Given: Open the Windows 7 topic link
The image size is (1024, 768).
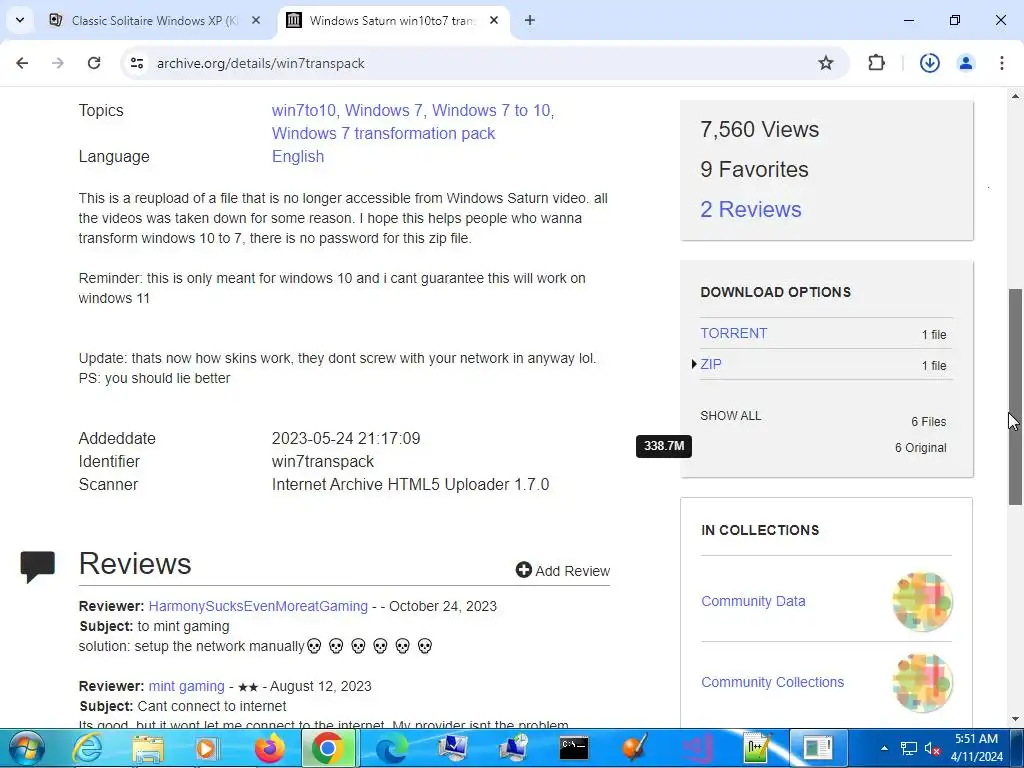Looking at the screenshot, I should pos(383,110).
